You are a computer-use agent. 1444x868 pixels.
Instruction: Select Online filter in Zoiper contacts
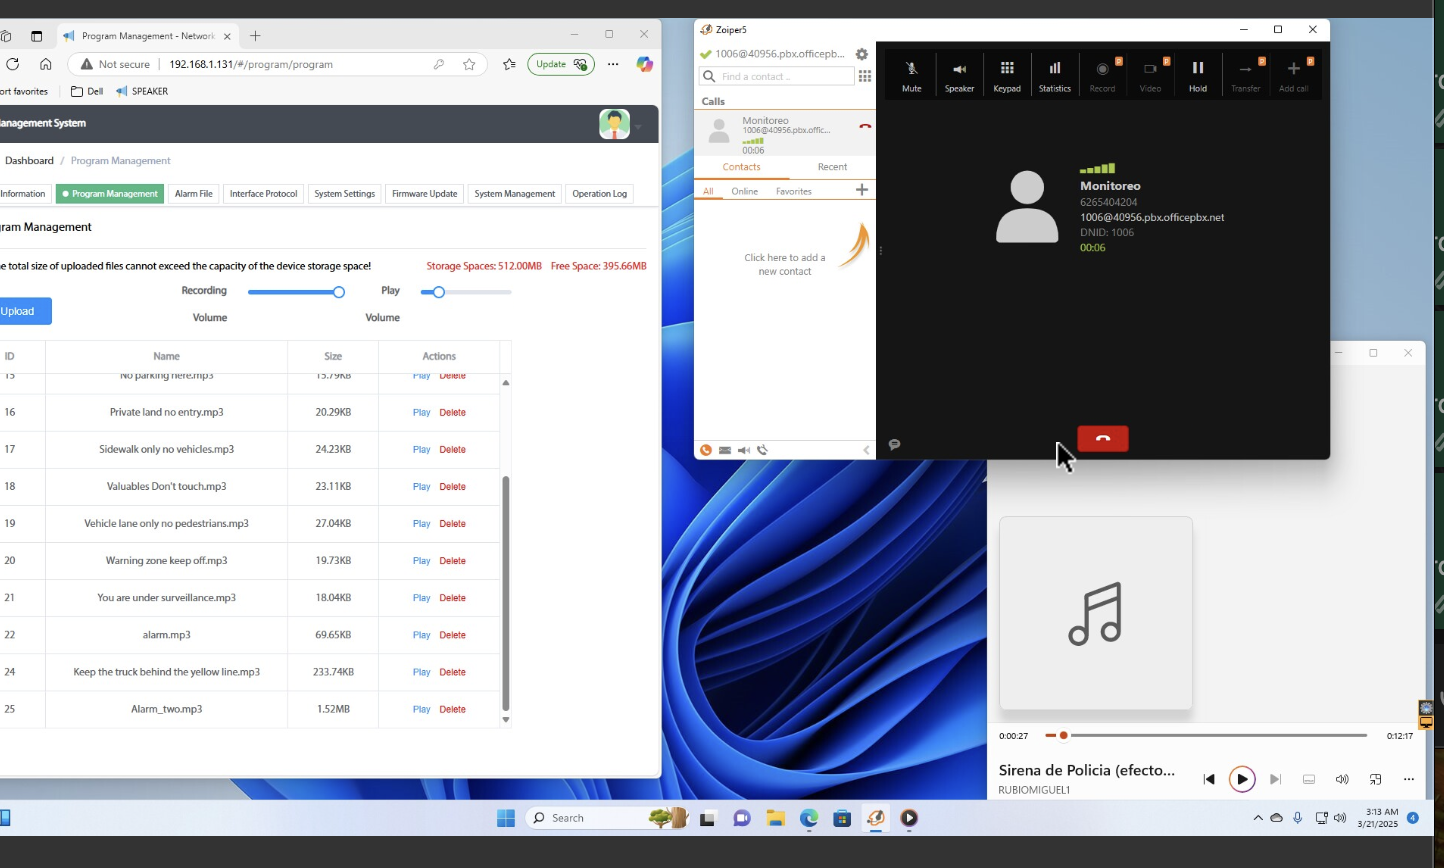744,191
